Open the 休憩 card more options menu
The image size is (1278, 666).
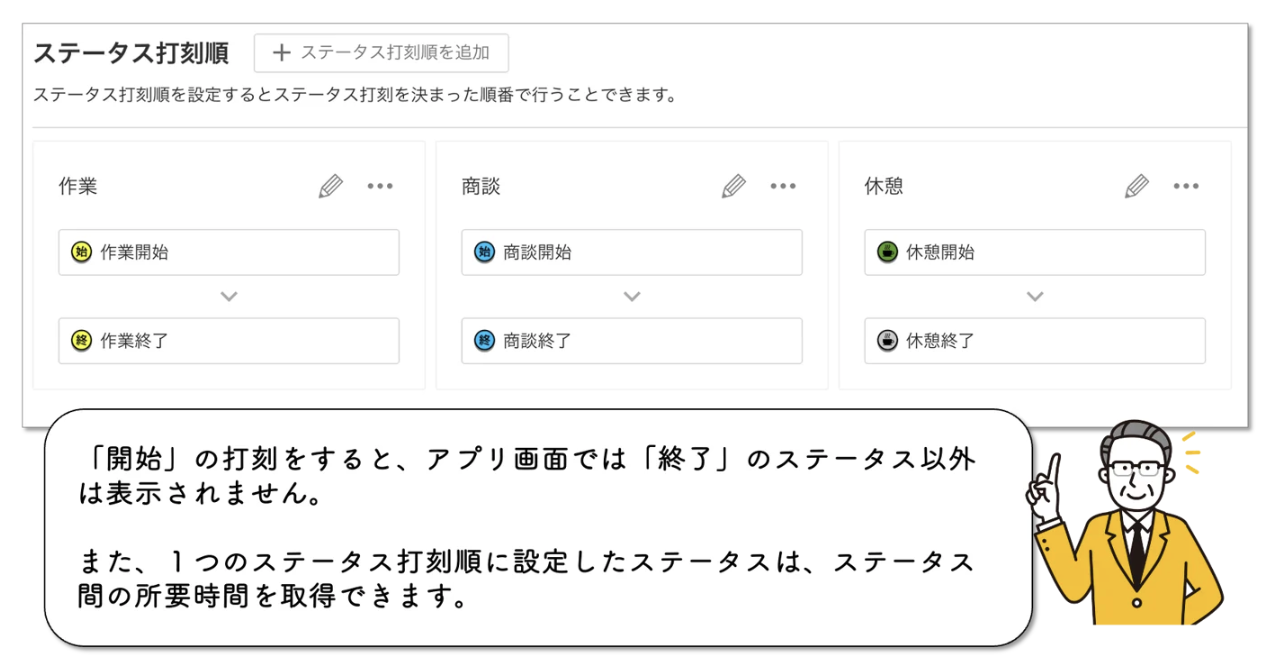pos(1186,186)
